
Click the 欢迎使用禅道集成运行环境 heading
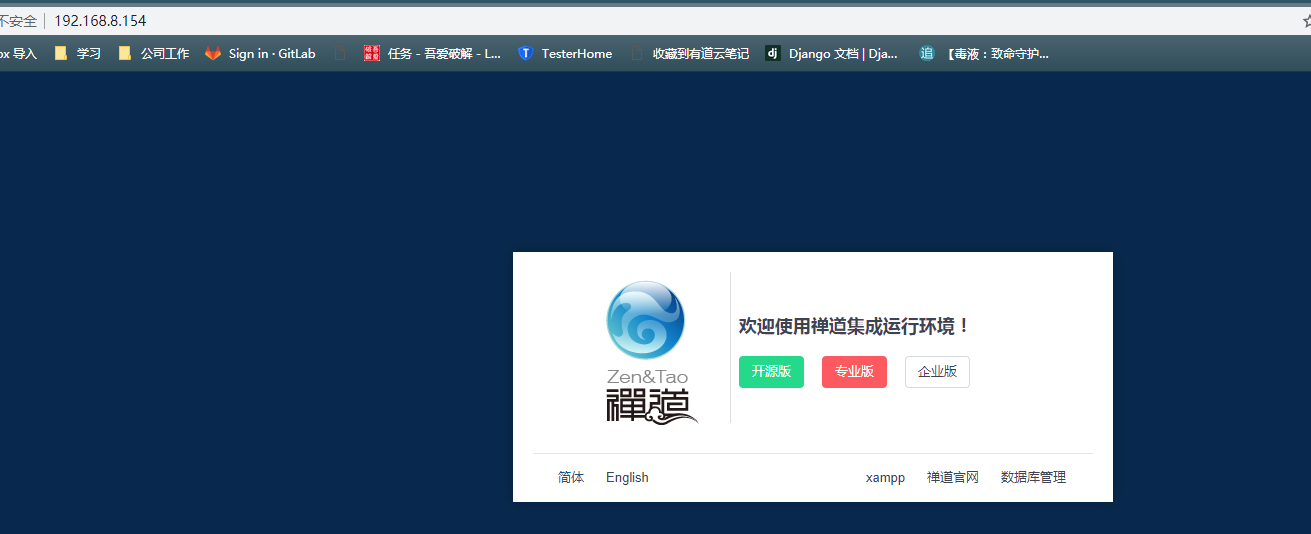pos(854,326)
